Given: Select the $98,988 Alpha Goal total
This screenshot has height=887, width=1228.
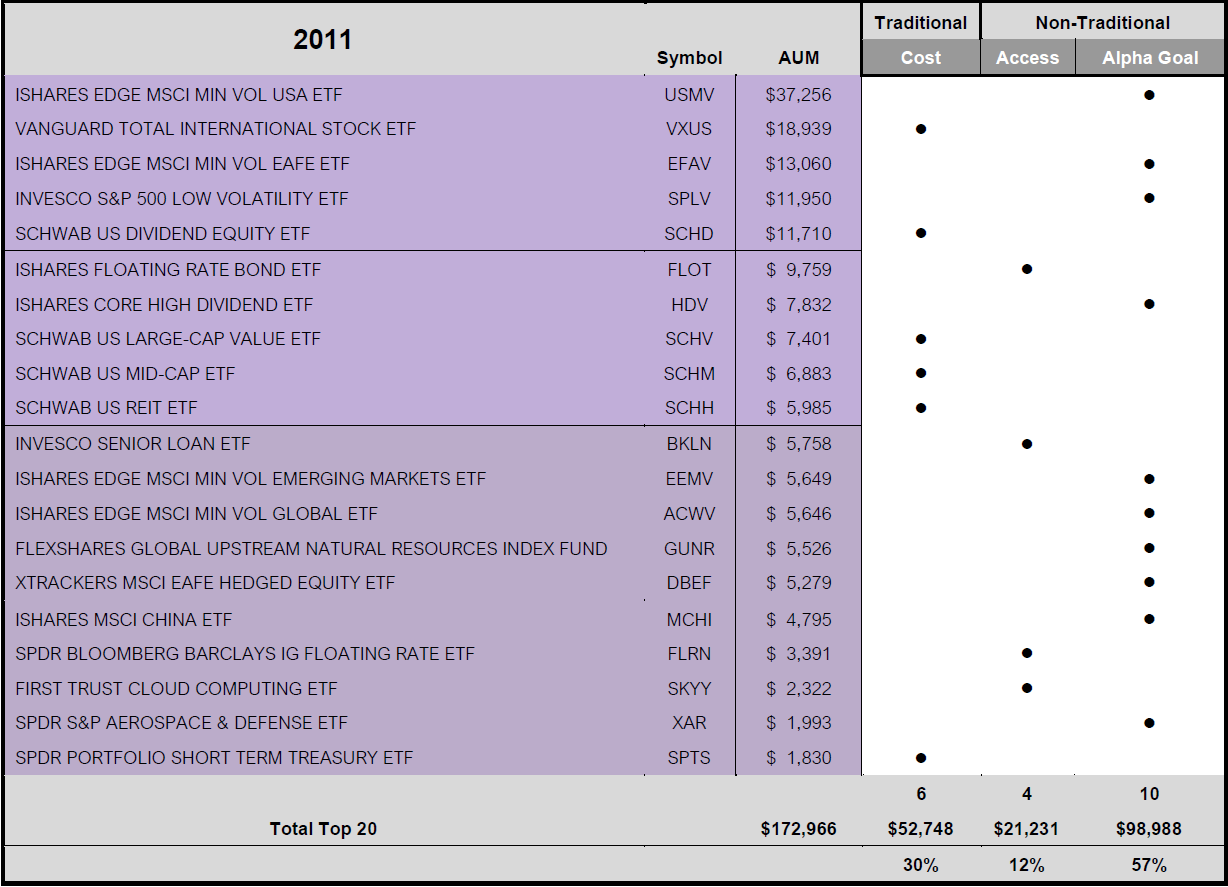Looking at the screenshot, I should coord(1150,829).
